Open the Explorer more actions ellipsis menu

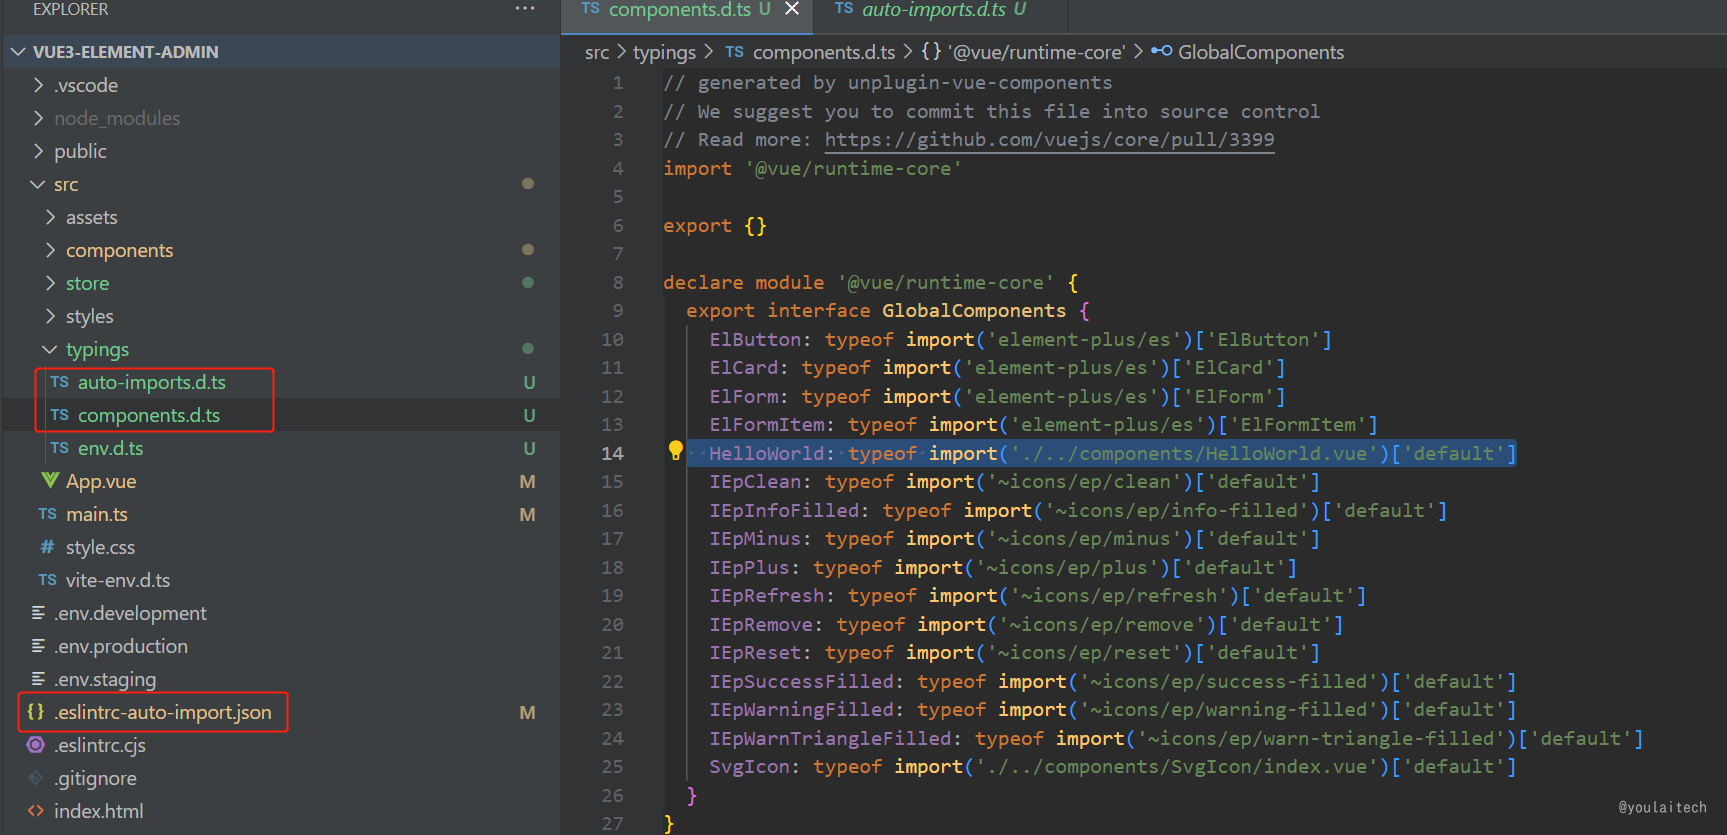pos(525,9)
